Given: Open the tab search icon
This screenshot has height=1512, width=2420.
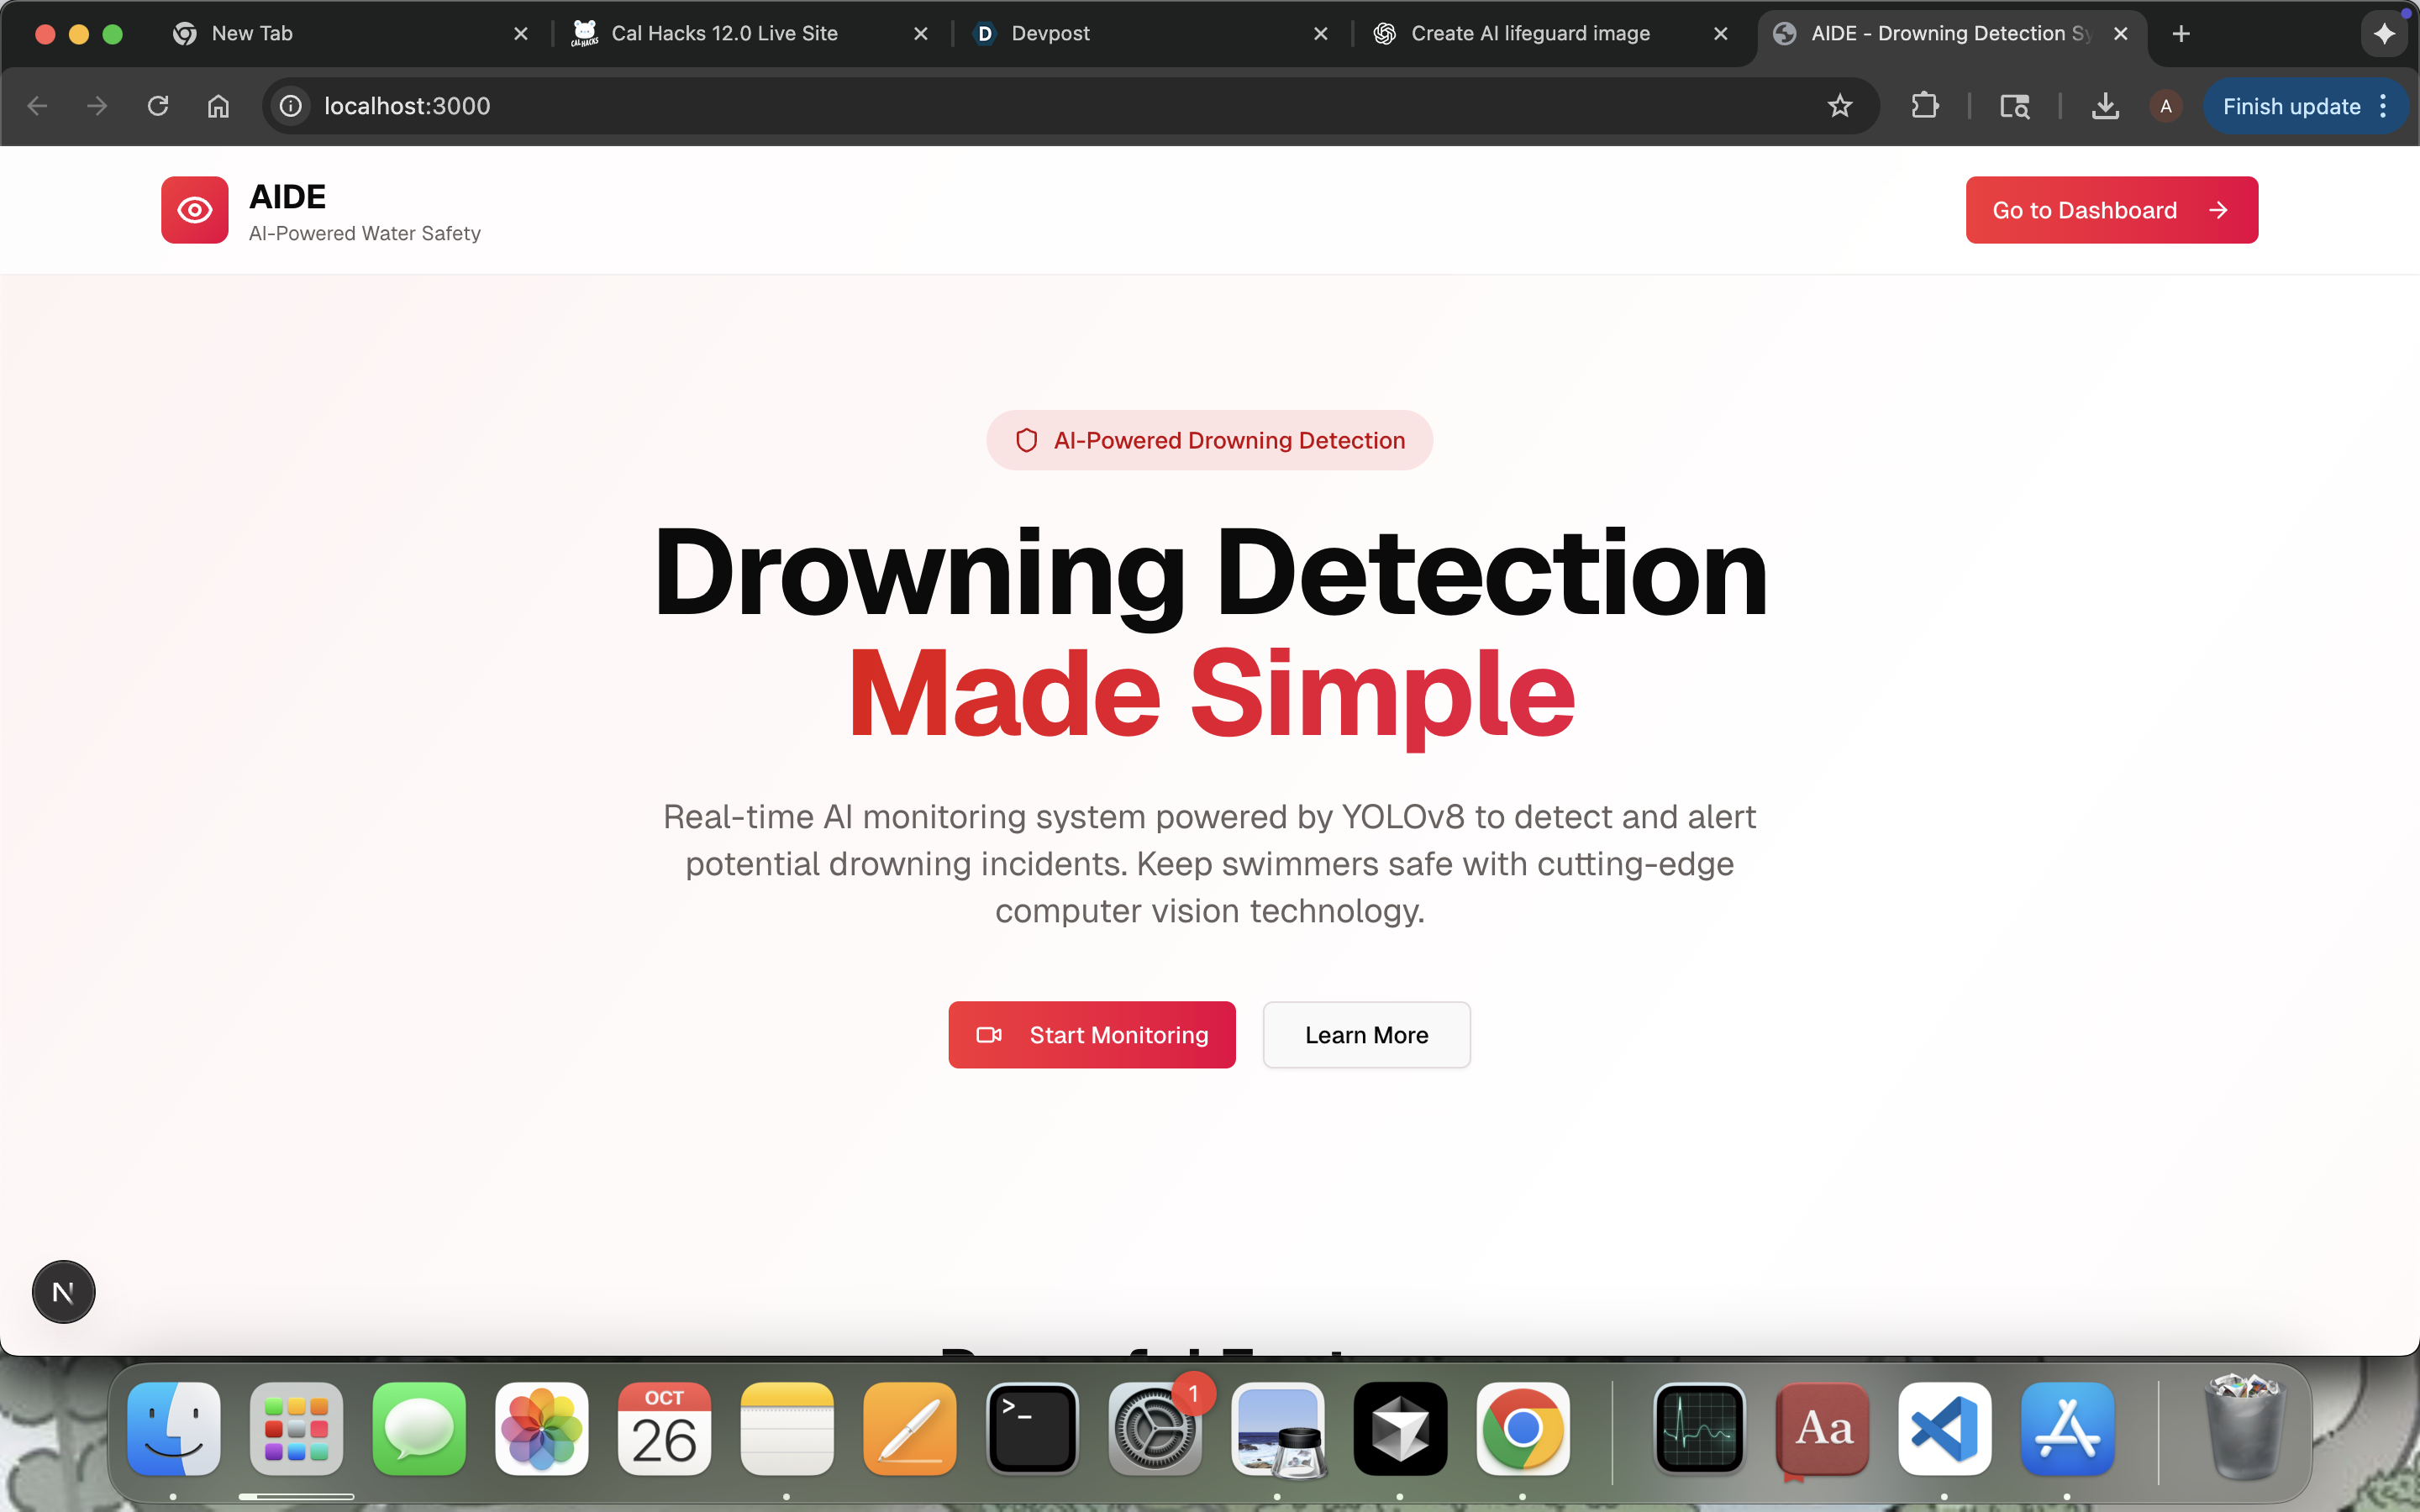Looking at the screenshot, I should click(x=2014, y=106).
